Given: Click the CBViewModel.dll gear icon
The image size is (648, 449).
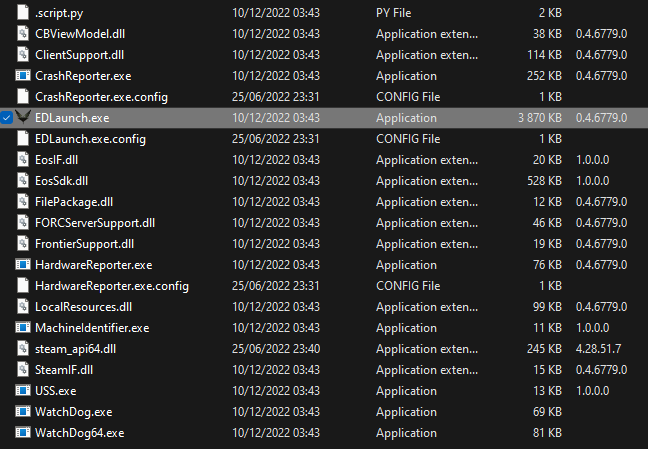Looking at the screenshot, I should click(23, 33).
